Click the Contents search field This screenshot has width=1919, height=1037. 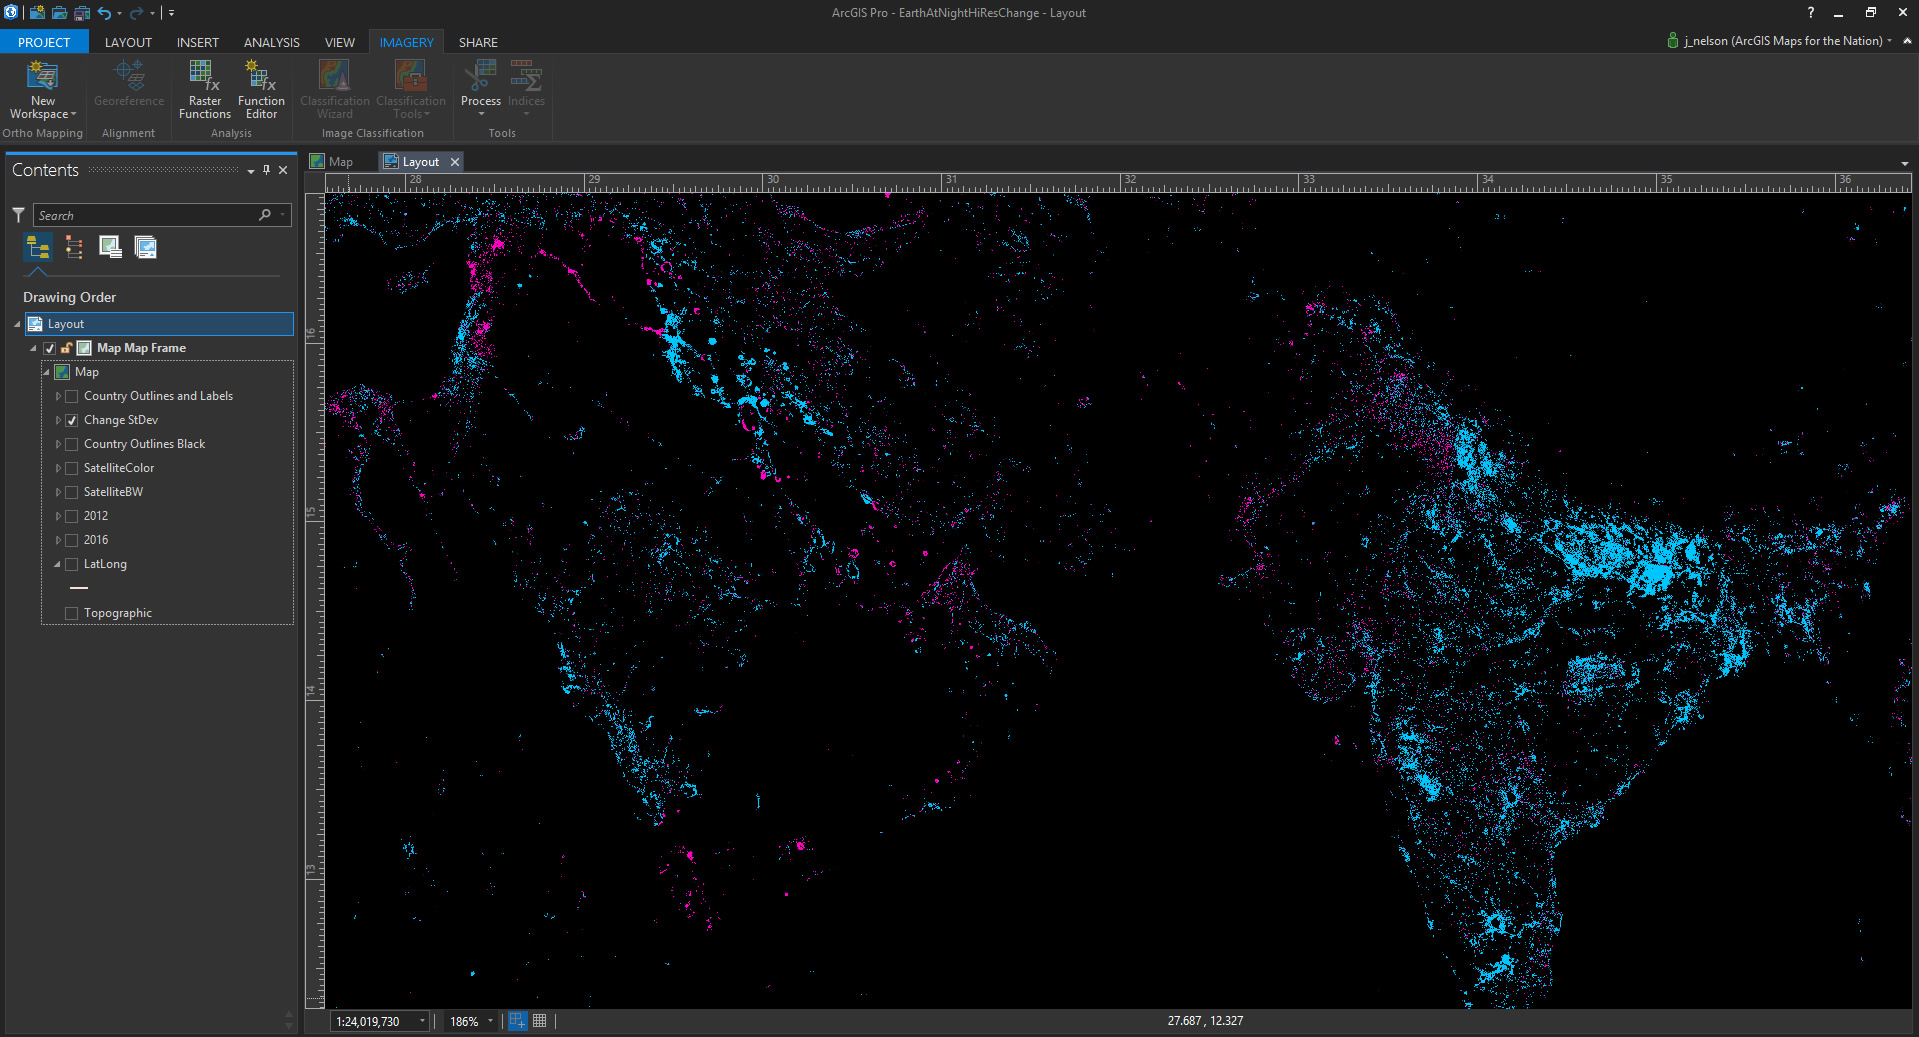coord(146,215)
